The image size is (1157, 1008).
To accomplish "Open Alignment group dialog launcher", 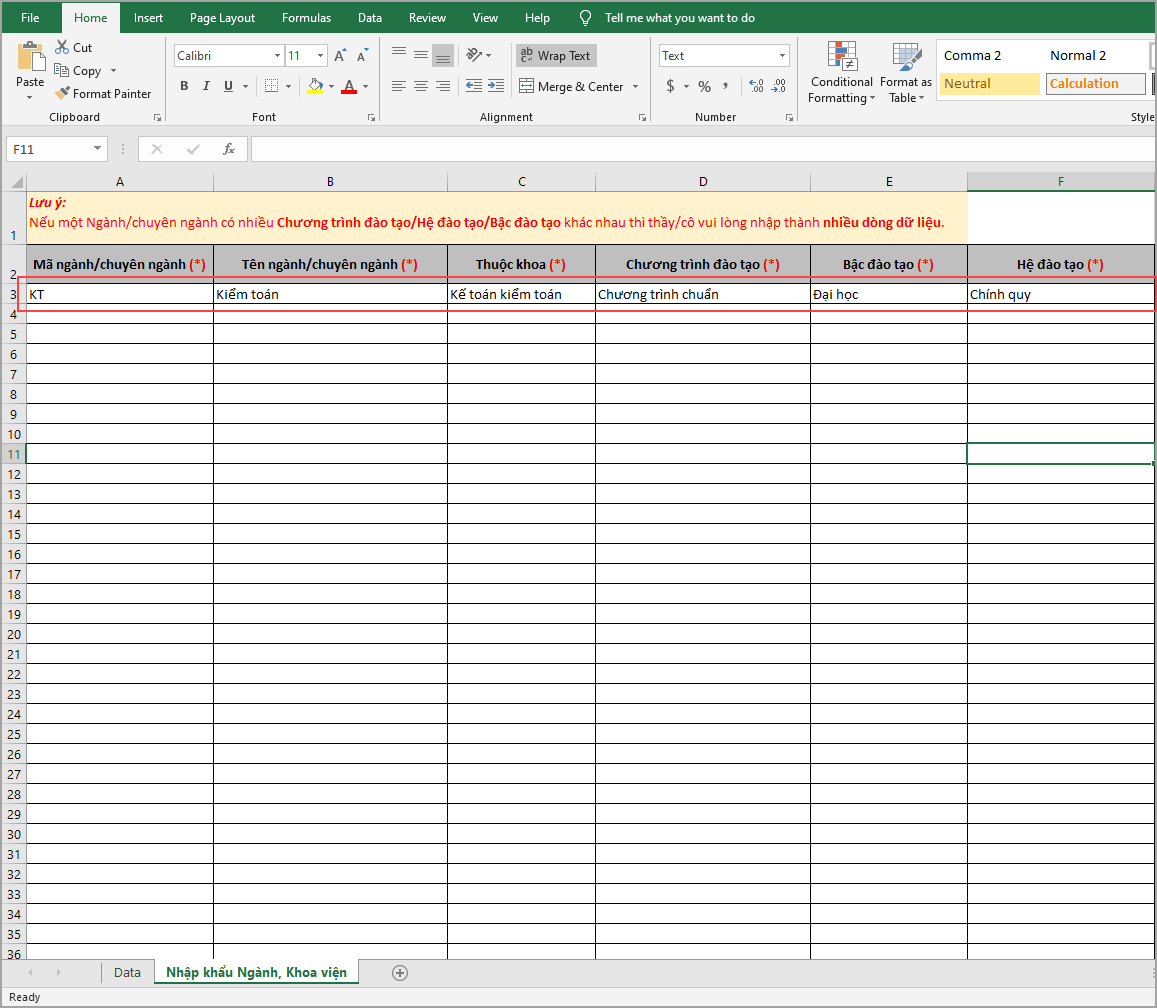I will click(x=642, y=117).
